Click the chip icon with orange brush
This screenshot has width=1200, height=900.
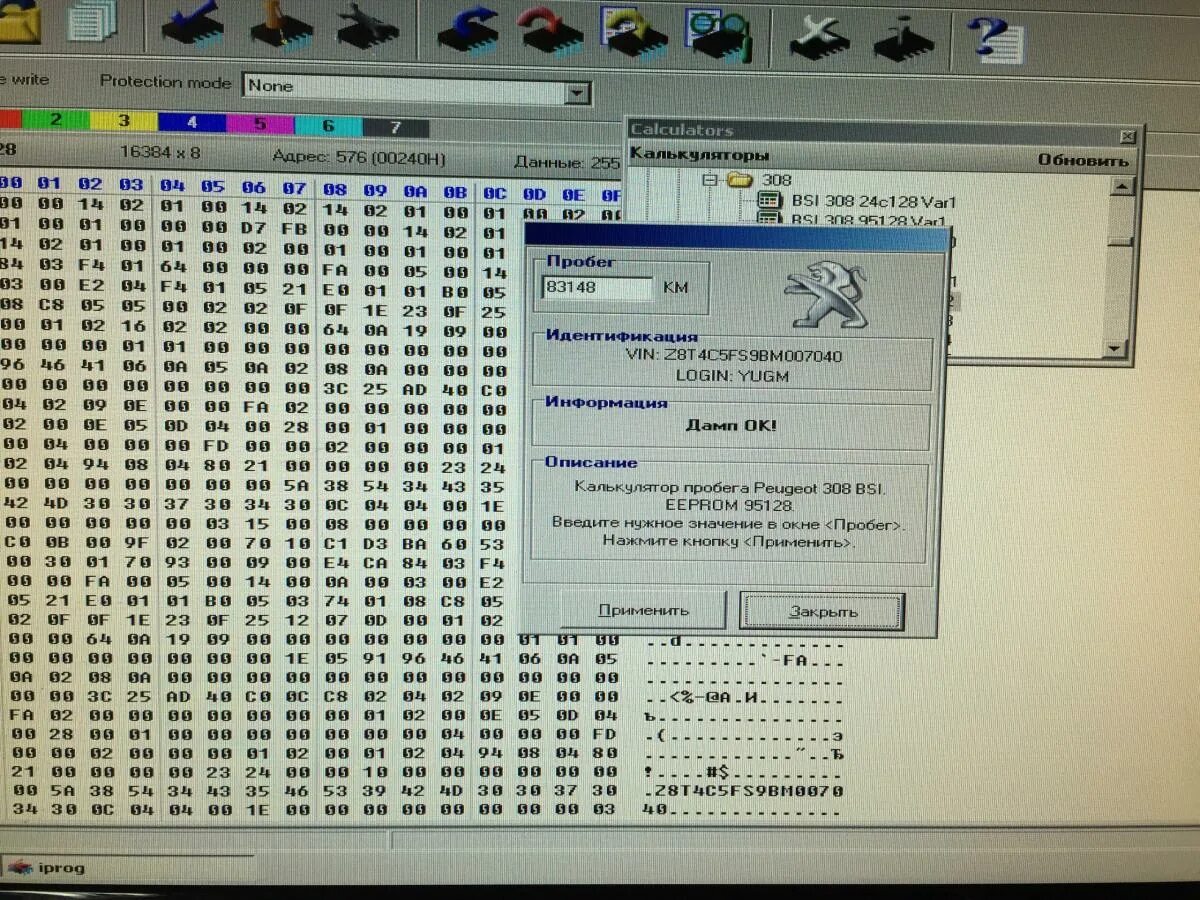(x=280, y=26)
